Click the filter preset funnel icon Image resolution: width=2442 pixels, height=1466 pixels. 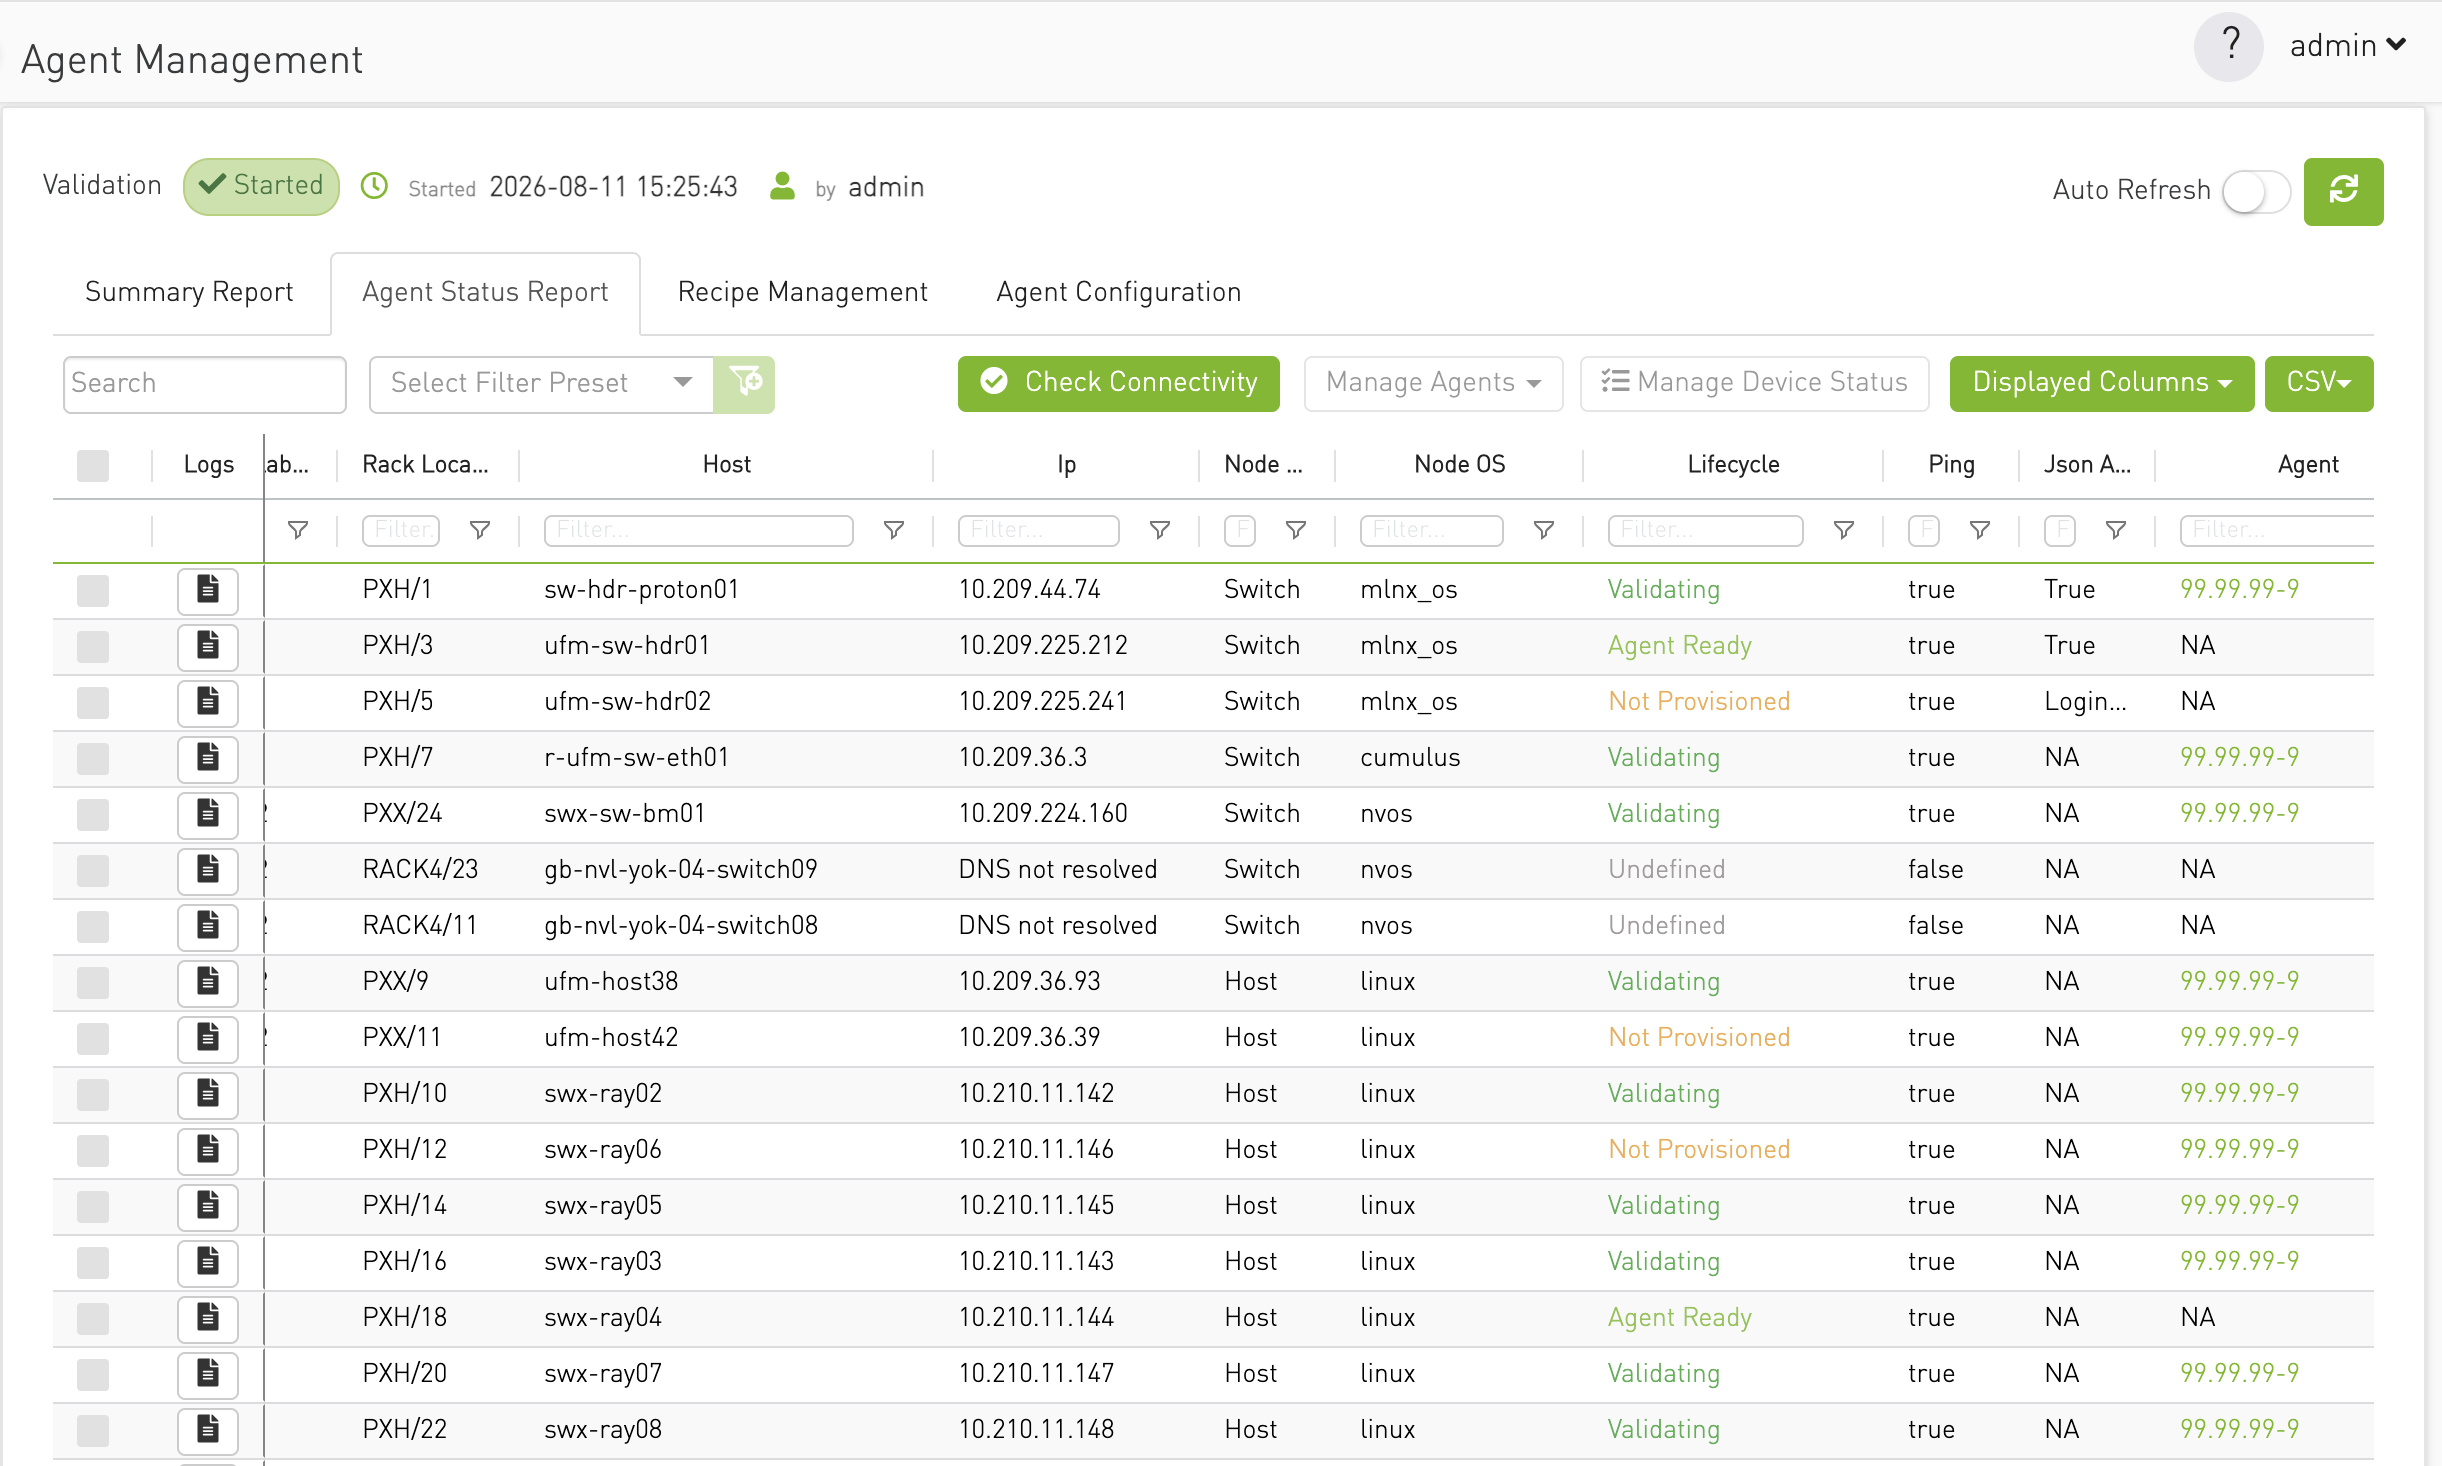745,383
